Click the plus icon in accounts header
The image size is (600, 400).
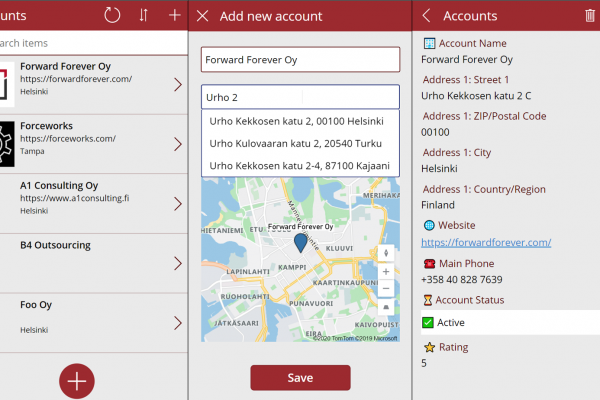174,15
